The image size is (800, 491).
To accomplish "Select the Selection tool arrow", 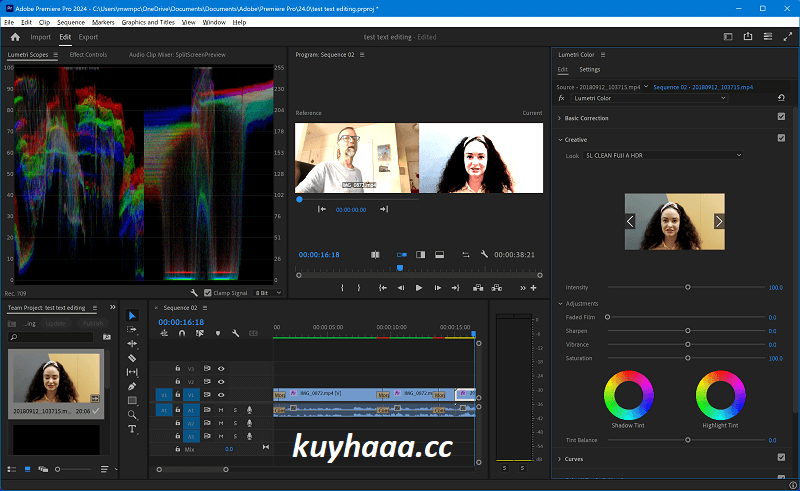I will (x=132, y=315).
